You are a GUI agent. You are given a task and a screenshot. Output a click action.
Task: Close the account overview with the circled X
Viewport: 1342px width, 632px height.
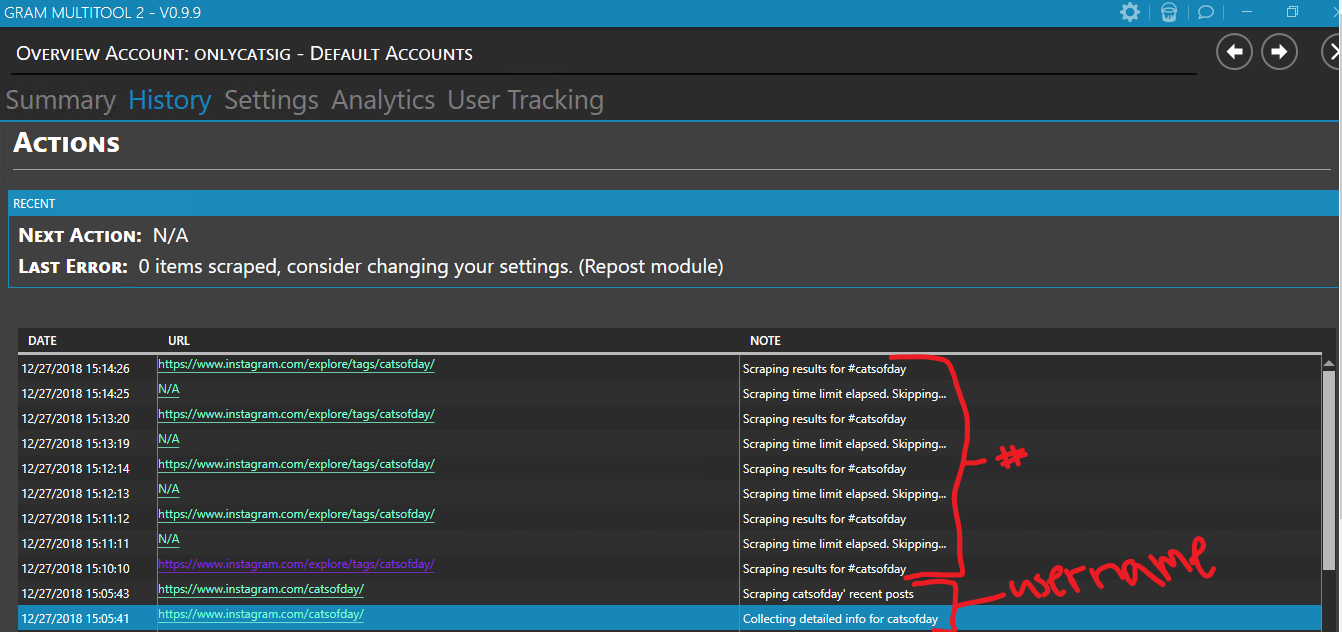pyautogui.click(x=1333, y=52)
